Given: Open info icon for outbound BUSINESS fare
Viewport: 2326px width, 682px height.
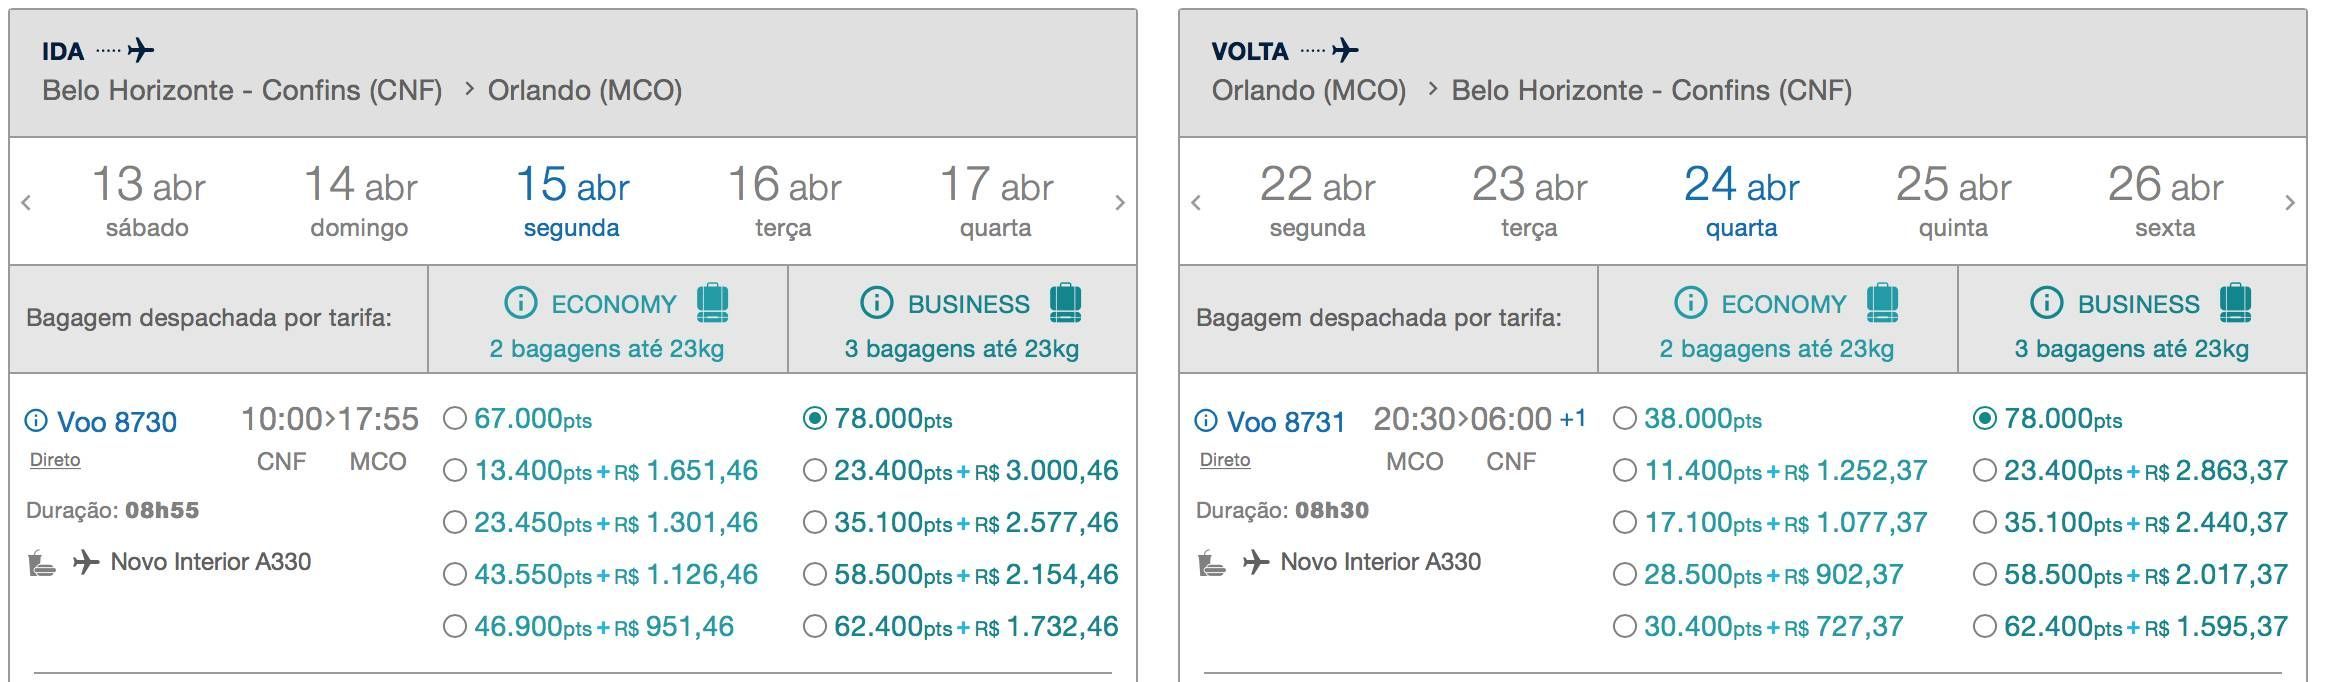Looking at the screenshot, I should click(x=877, y=302).
